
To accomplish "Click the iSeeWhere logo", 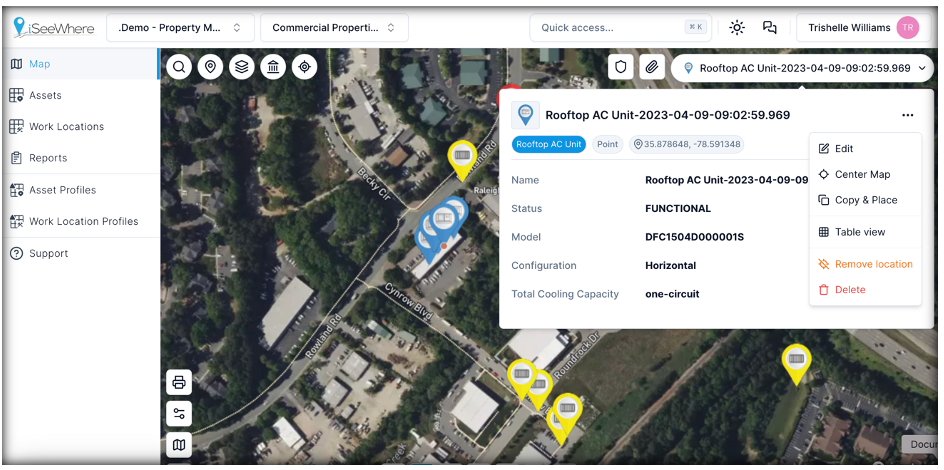I will (54, 28).
